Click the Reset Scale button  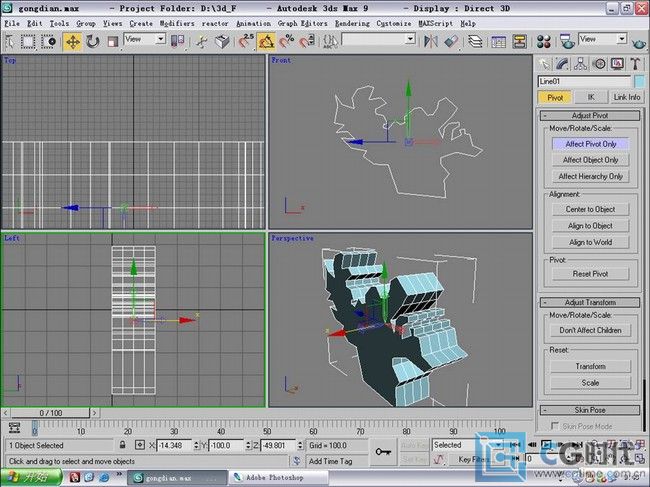[x=590, y=383]
